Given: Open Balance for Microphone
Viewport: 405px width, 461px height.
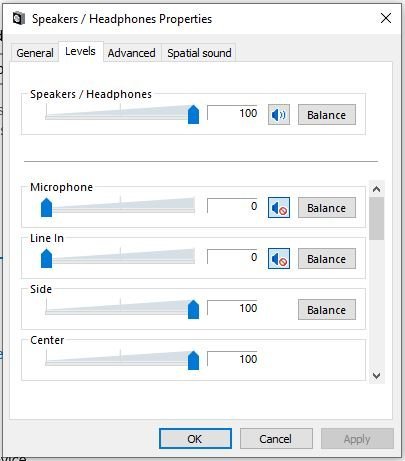Looking at the screenshot, I should [327, 208].
